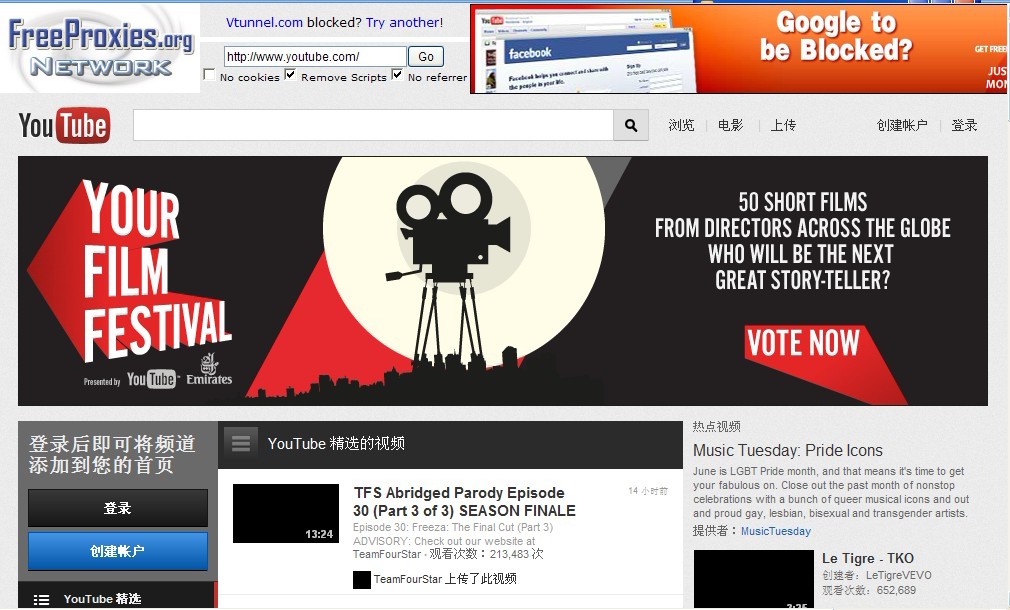Open the Le Tigre - TKO title
This screenshot has width=1010, height=610.
868,558
